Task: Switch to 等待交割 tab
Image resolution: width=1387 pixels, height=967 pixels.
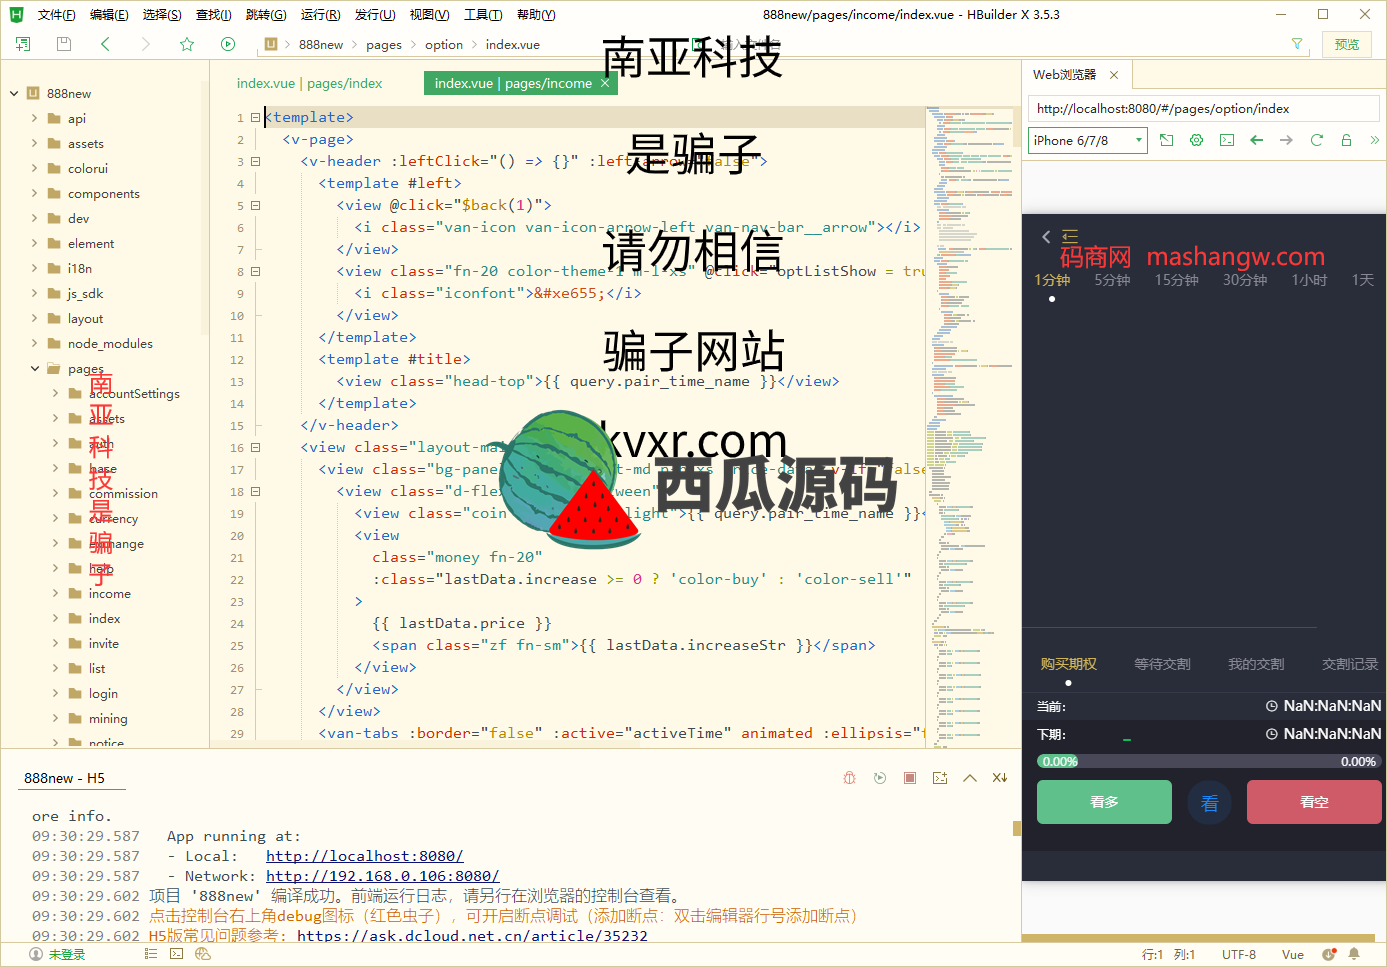Action: click(1162, 664)
